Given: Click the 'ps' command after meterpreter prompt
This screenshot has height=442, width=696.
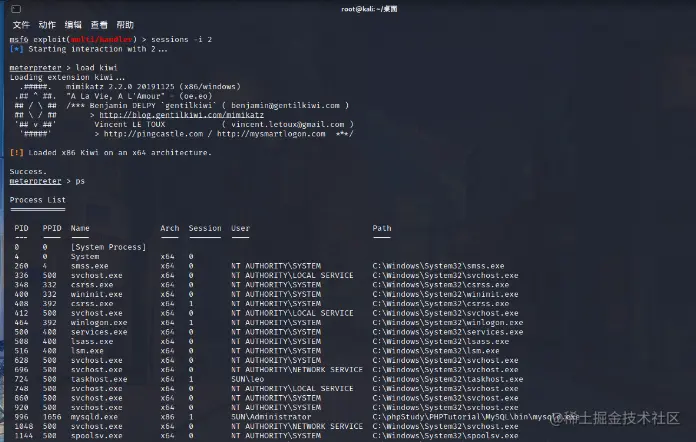Looking at the screenshot, I should pyautogui.click(x=80, y=181).
